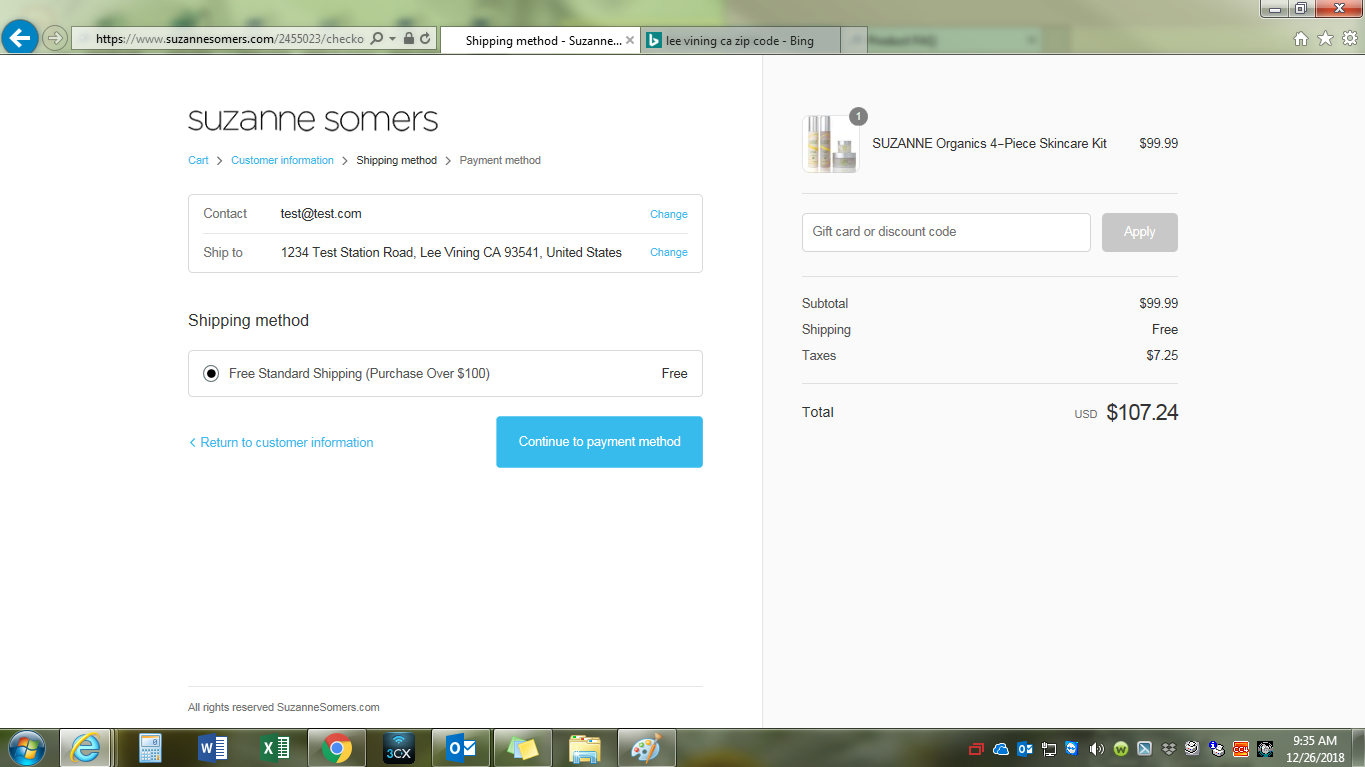1365x767 pixels.
Task: Click the address bar search magnifier icon
Action: tap(377, 39)
